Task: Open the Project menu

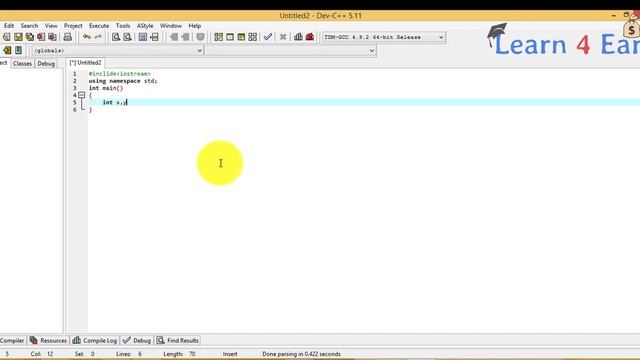Action: click(73, 26)
